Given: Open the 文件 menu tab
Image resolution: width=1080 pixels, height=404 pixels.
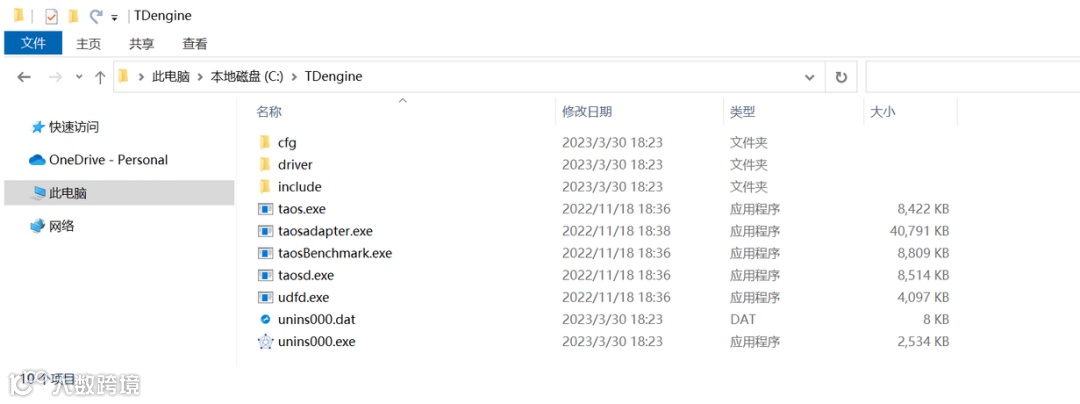Looking at the screenshot, I should [x=33, y=43].
